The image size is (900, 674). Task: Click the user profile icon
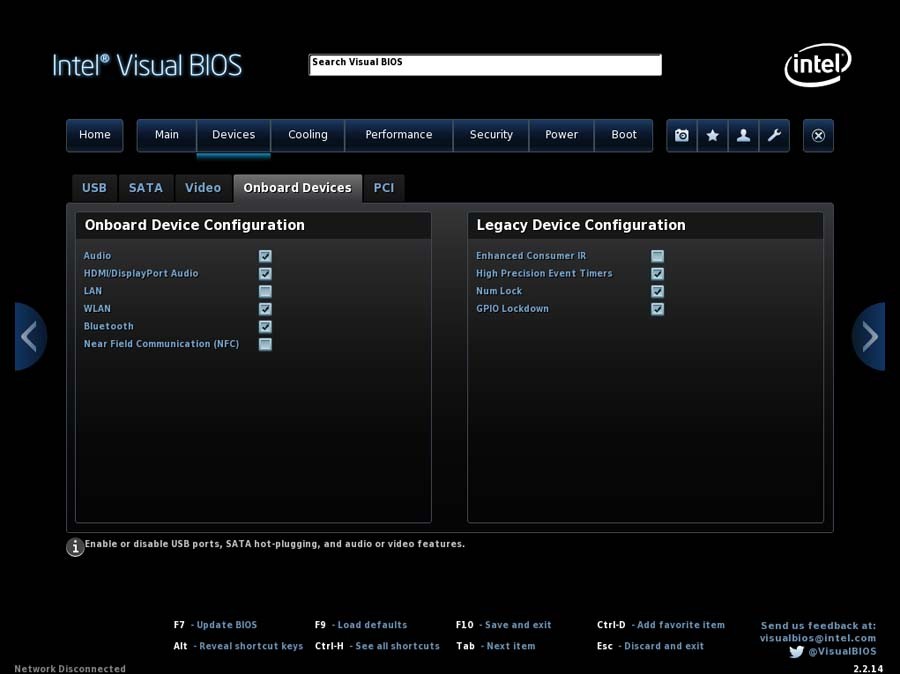(743, 135)
